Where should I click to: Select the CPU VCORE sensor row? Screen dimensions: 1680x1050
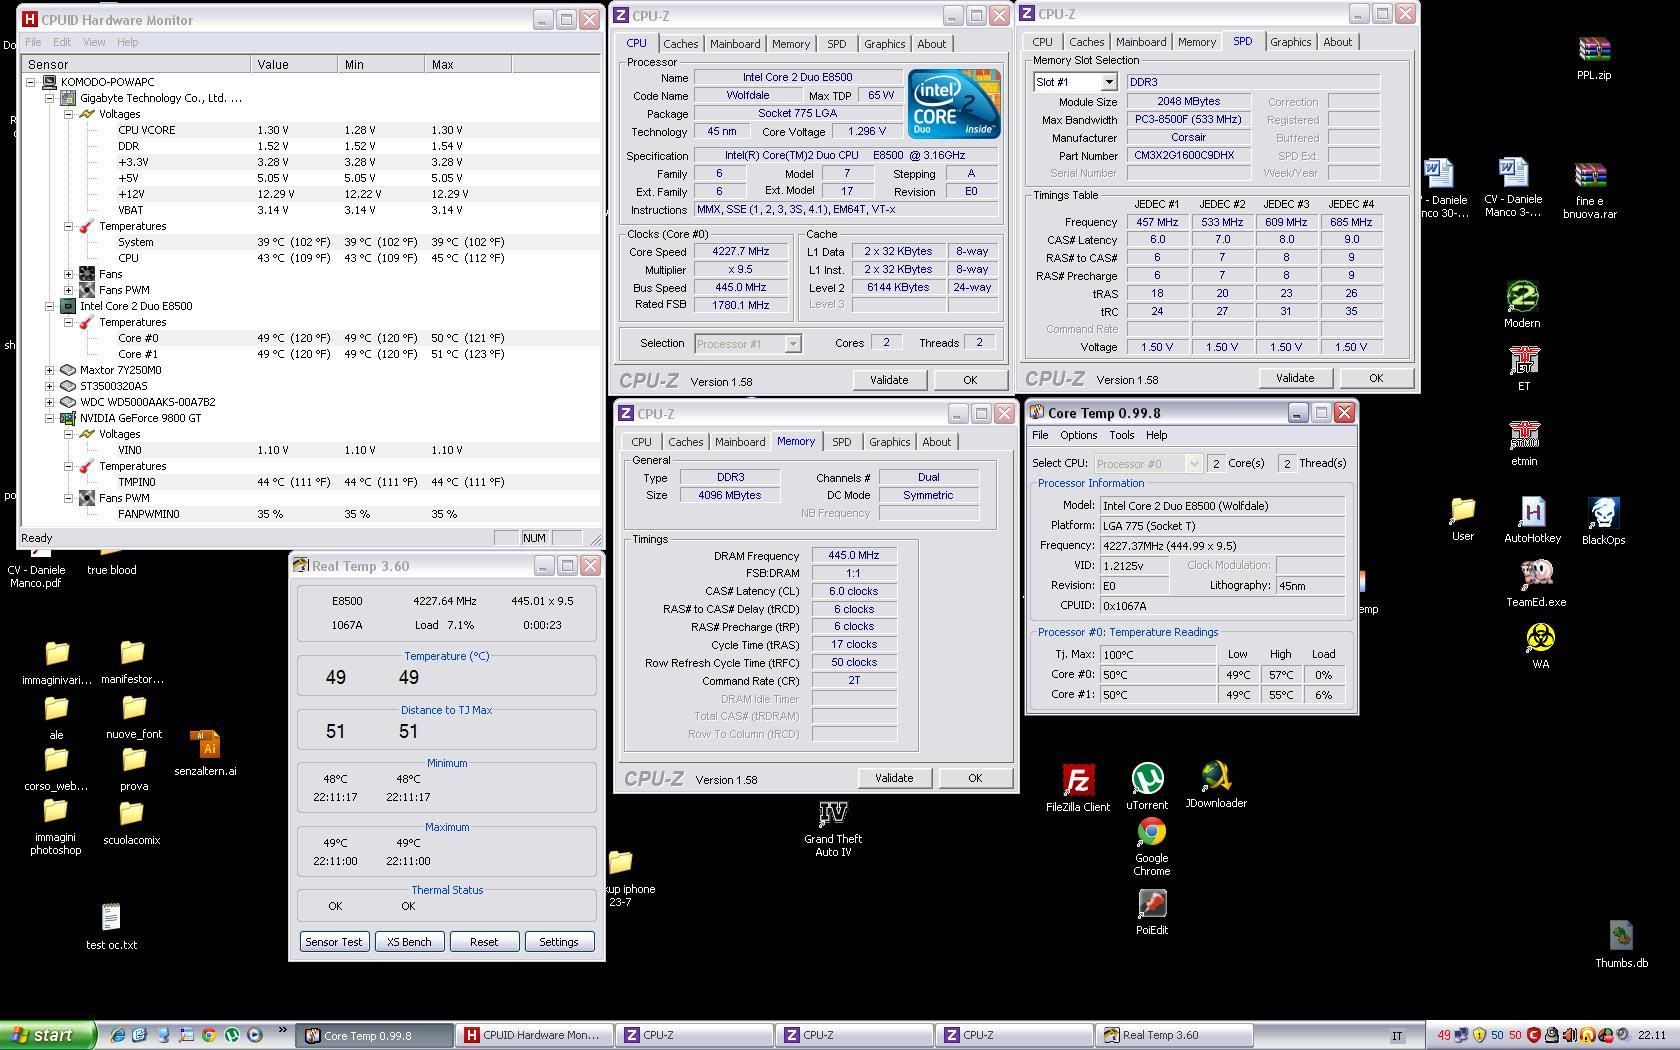146,130
